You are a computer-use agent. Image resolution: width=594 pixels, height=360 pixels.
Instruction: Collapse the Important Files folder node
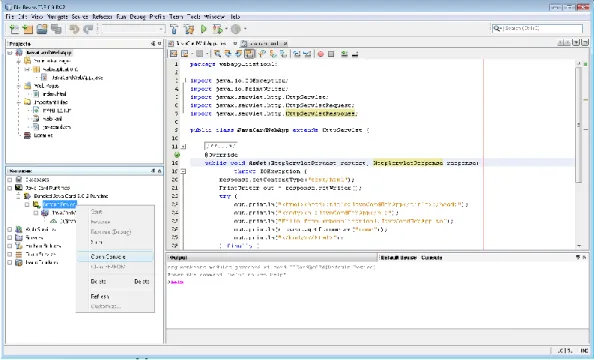tap(19, 102)
